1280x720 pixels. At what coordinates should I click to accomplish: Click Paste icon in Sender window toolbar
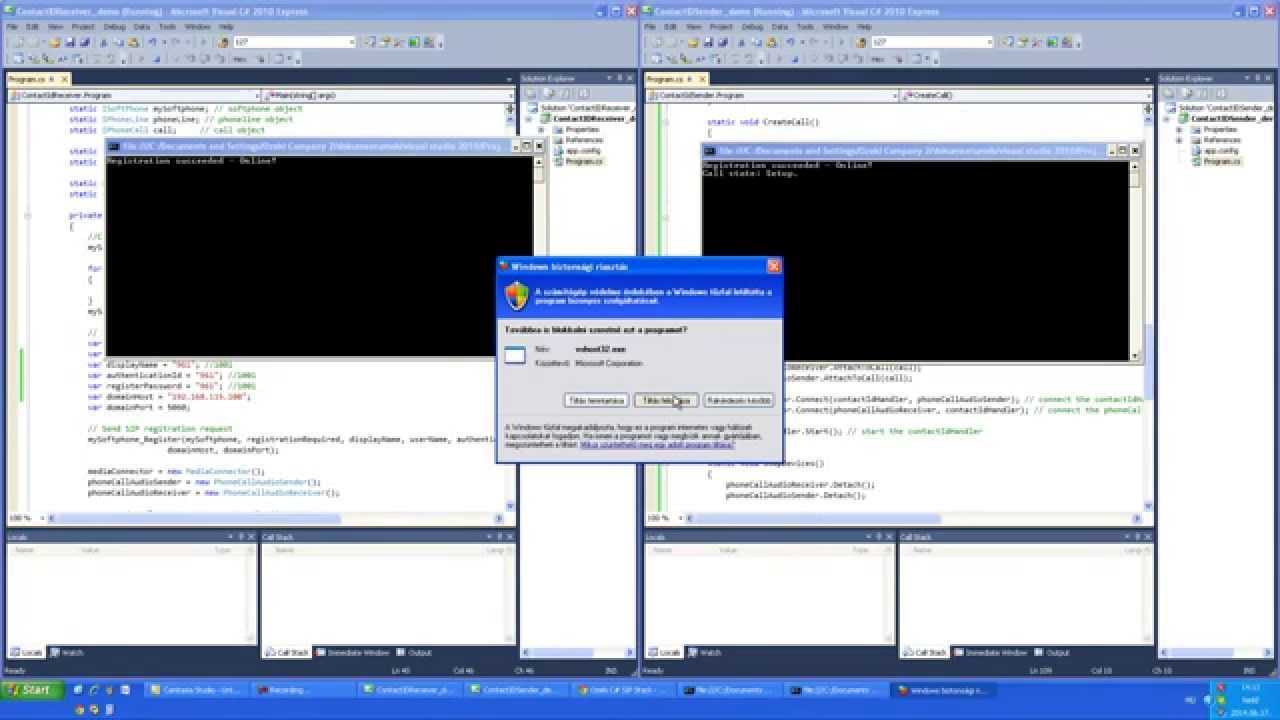click(772, 42)
